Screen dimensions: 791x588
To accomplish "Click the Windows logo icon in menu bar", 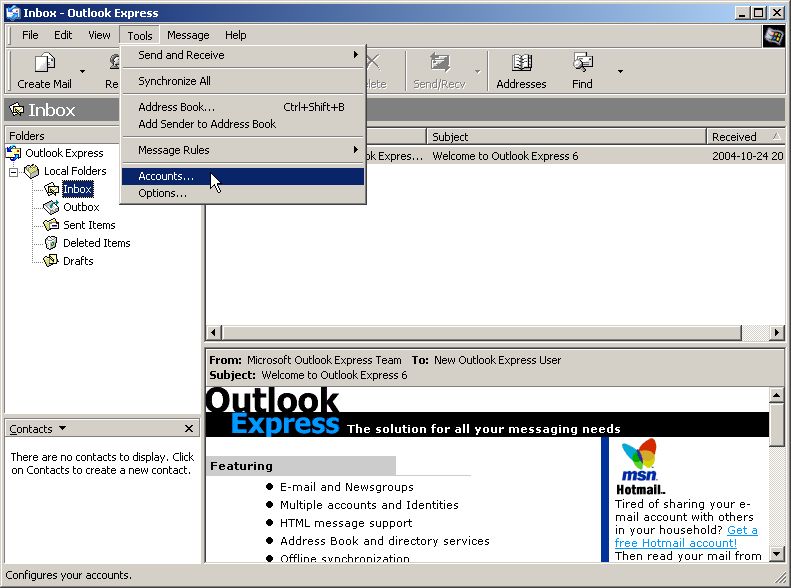I will pos(773,36).
